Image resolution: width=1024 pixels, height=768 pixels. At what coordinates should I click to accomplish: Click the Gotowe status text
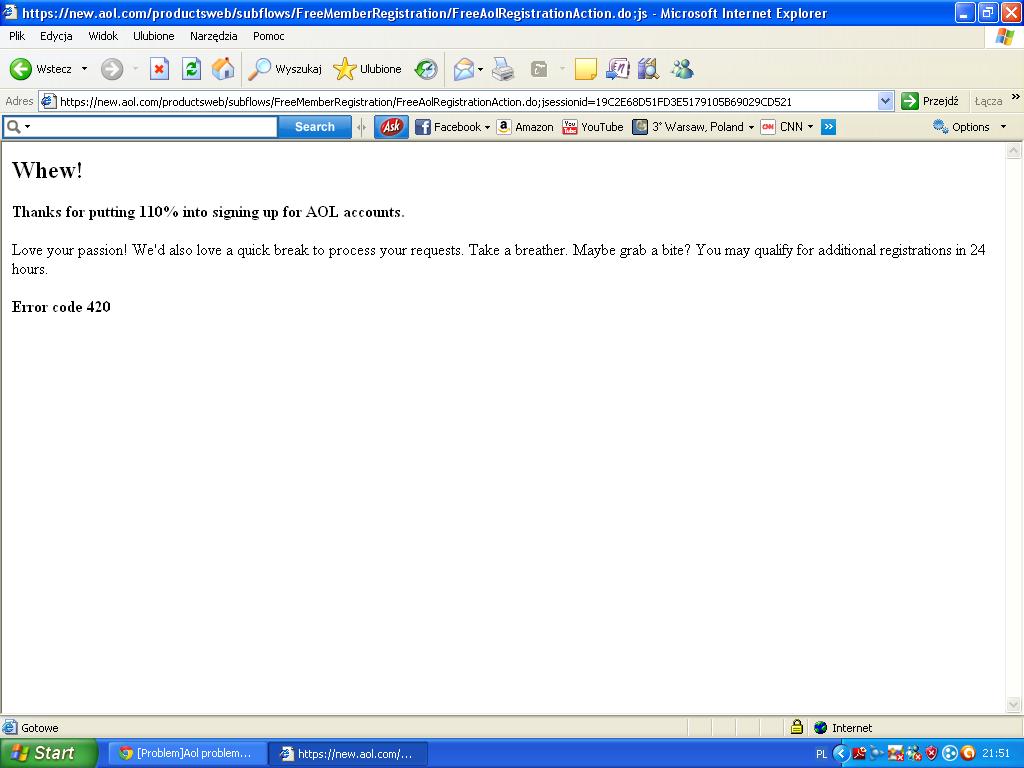click(40, 728)
